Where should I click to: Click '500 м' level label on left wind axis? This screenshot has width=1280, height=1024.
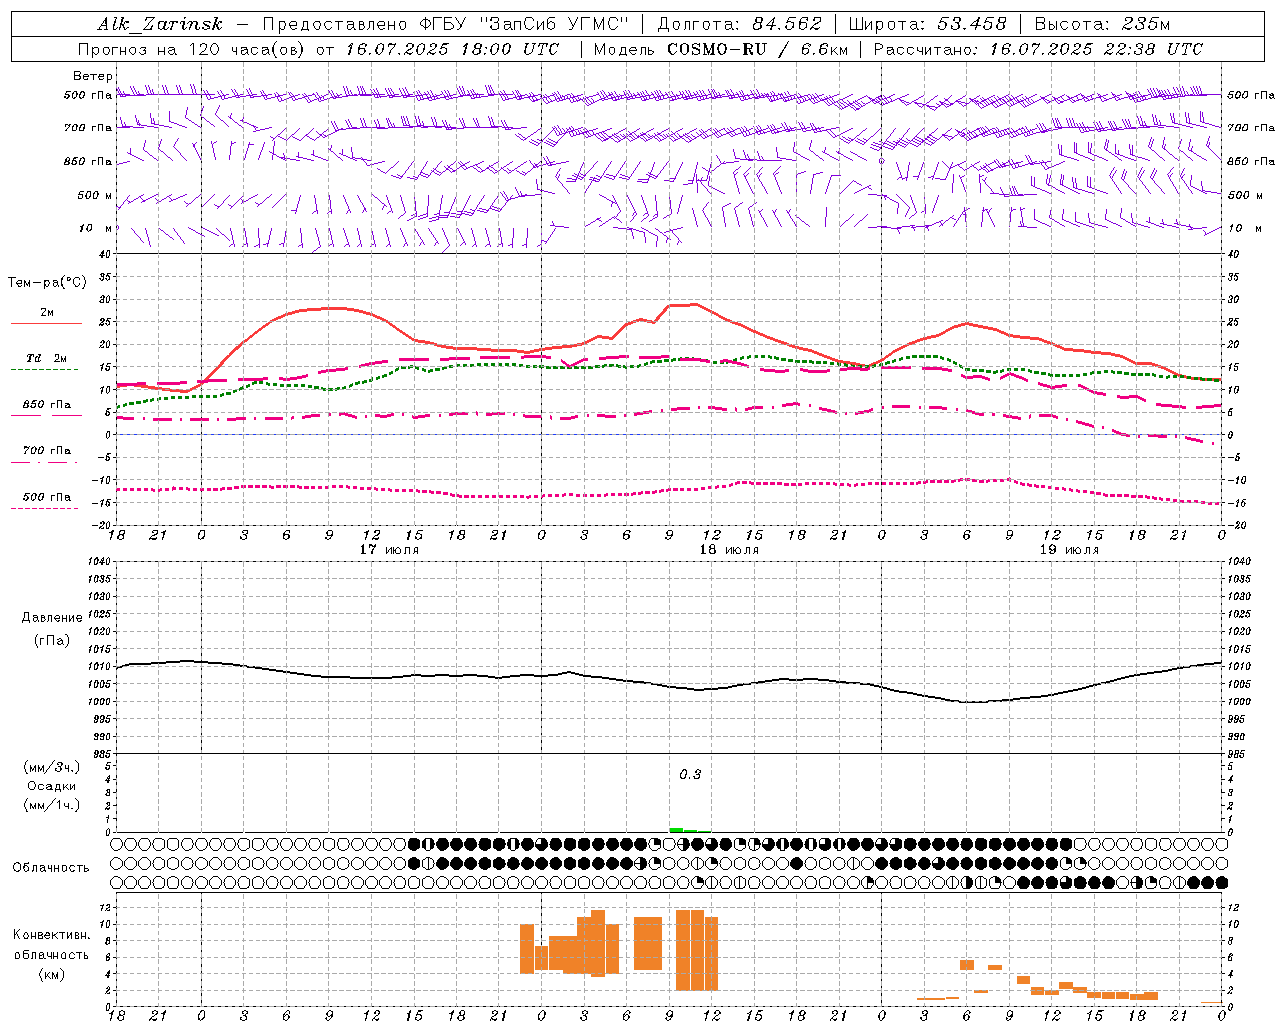[x=95, y=195]
